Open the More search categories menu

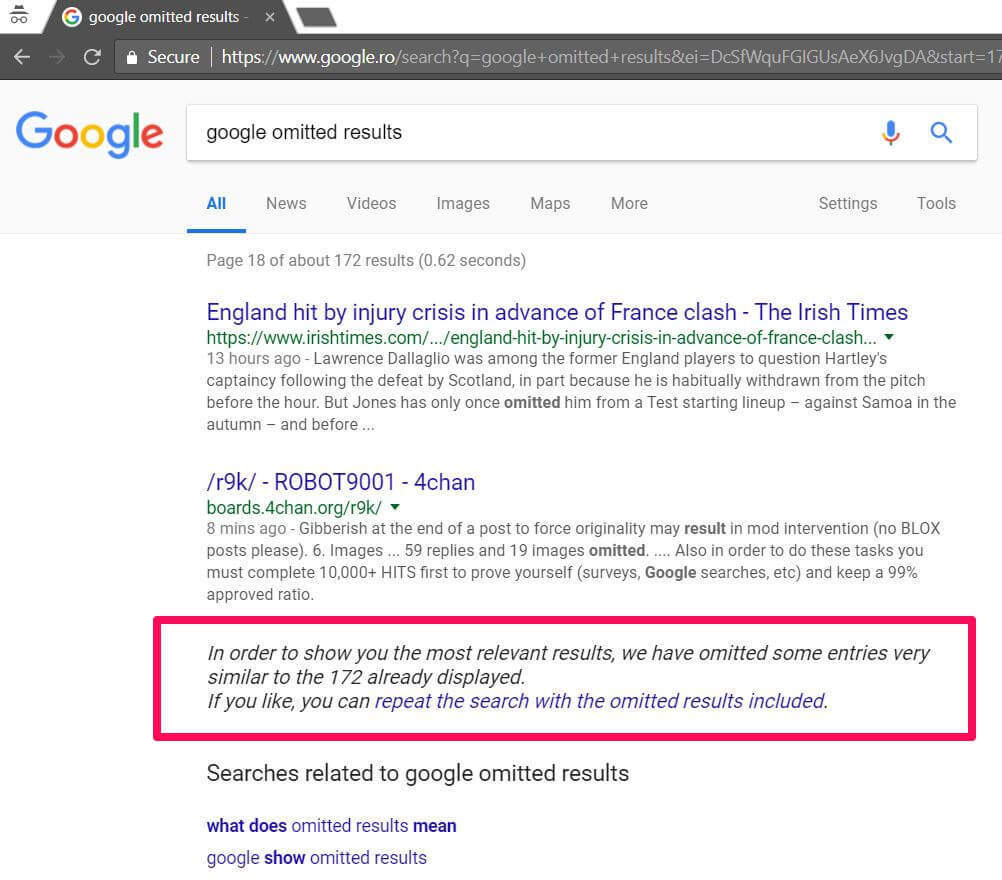pos(629,203)
